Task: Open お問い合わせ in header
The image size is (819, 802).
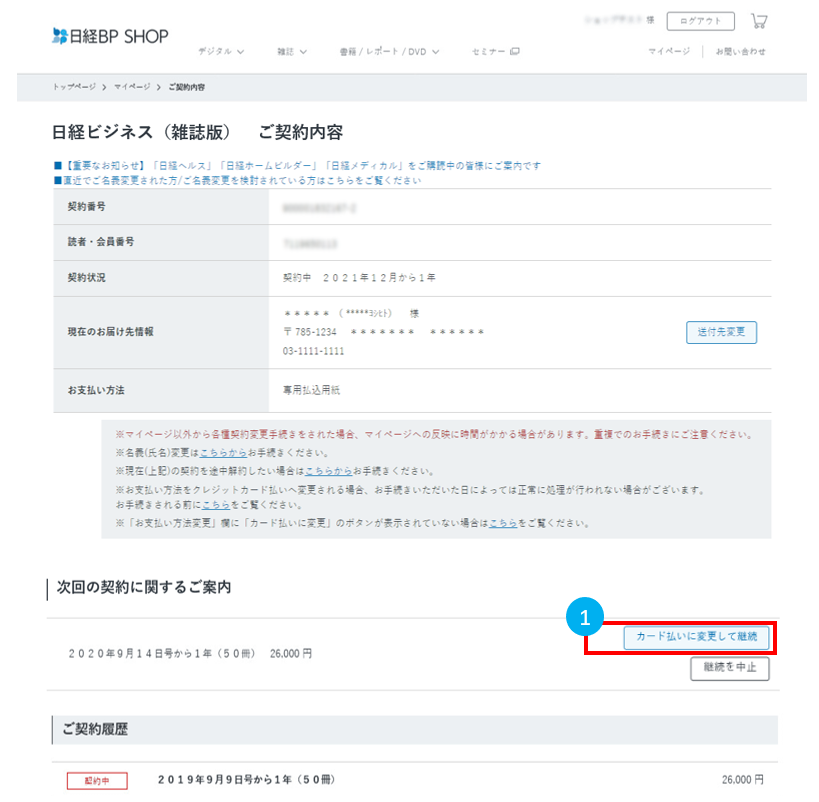Action: (x=740, y=51)
